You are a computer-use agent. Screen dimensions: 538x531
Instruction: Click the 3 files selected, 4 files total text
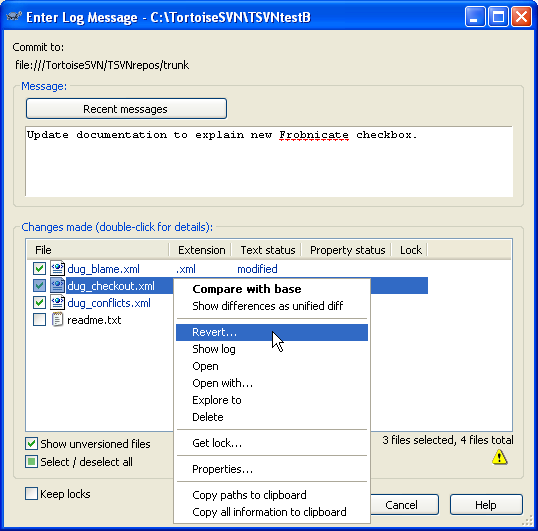(448, 440)
